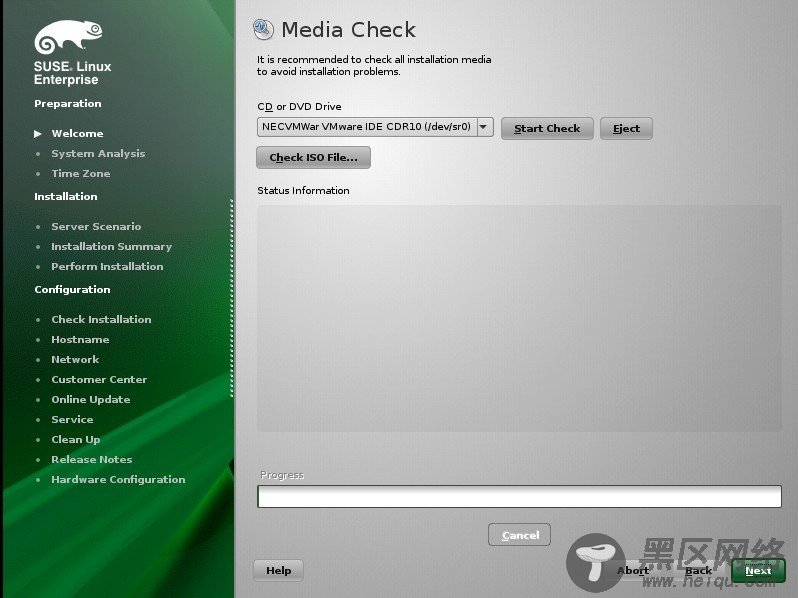Select the Hostname step
798x598 pixels.
click(80, 339)
